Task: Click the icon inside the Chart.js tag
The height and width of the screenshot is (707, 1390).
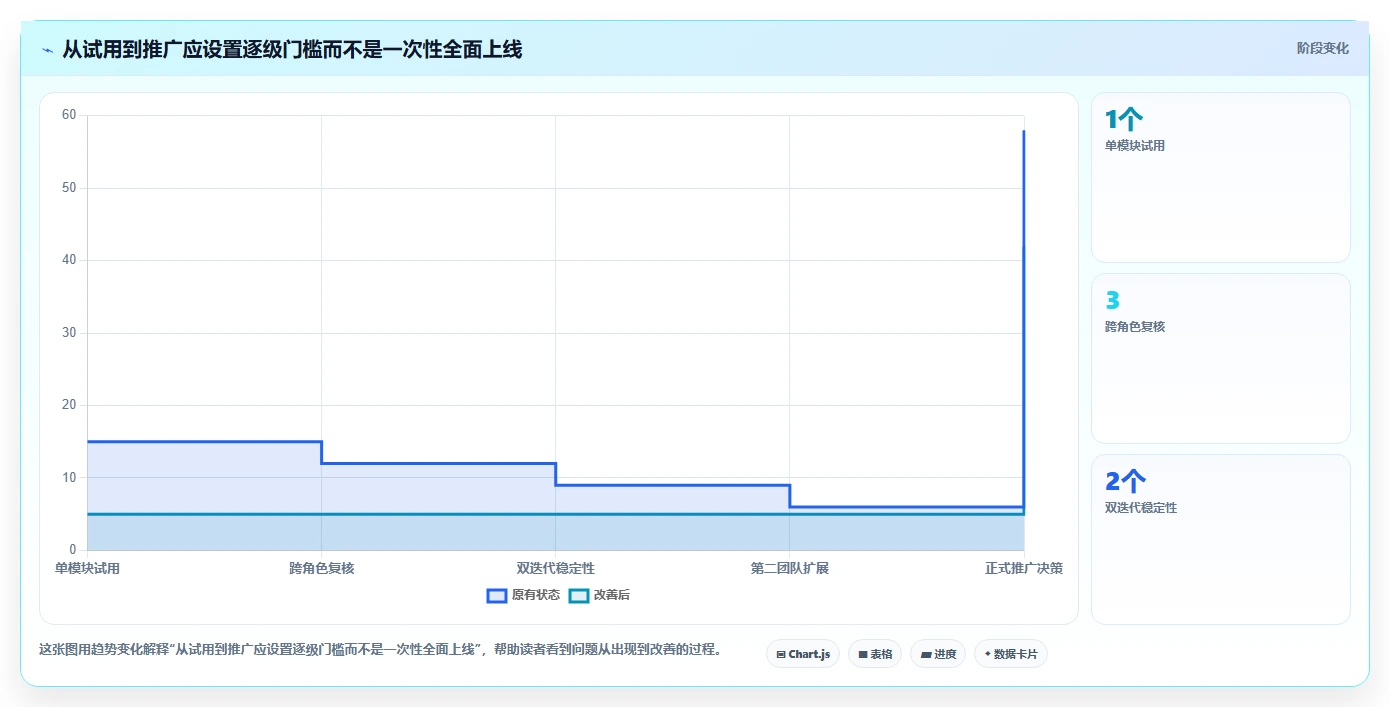Action: (781, 654)
